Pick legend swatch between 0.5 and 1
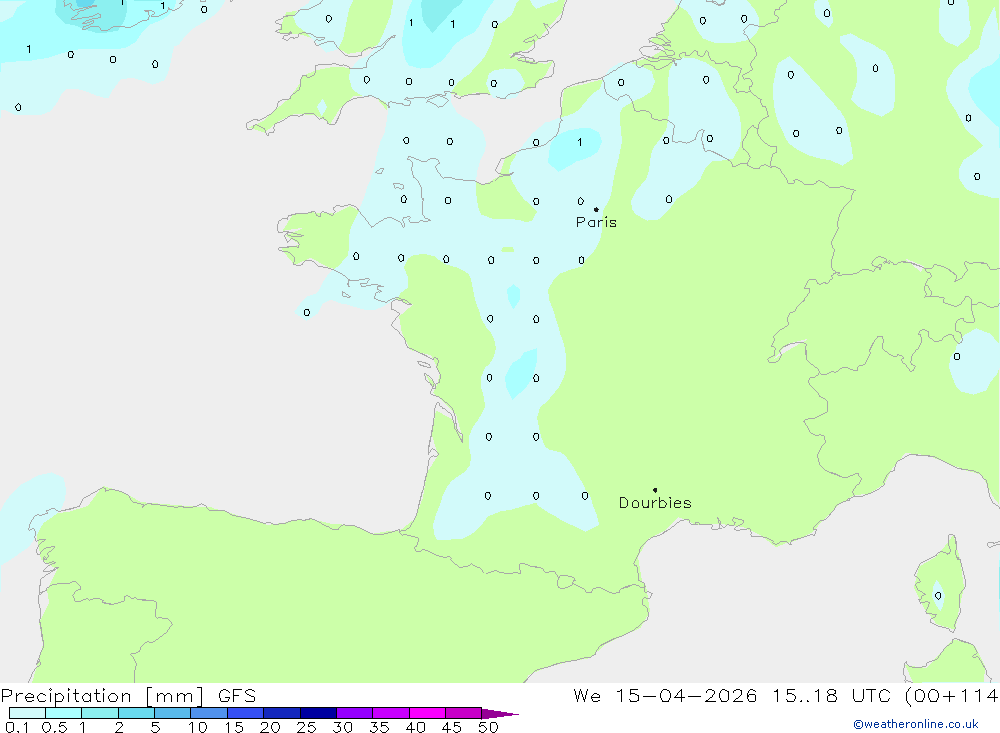This screenshot has height=733, width=1000. tap(64, 713)
